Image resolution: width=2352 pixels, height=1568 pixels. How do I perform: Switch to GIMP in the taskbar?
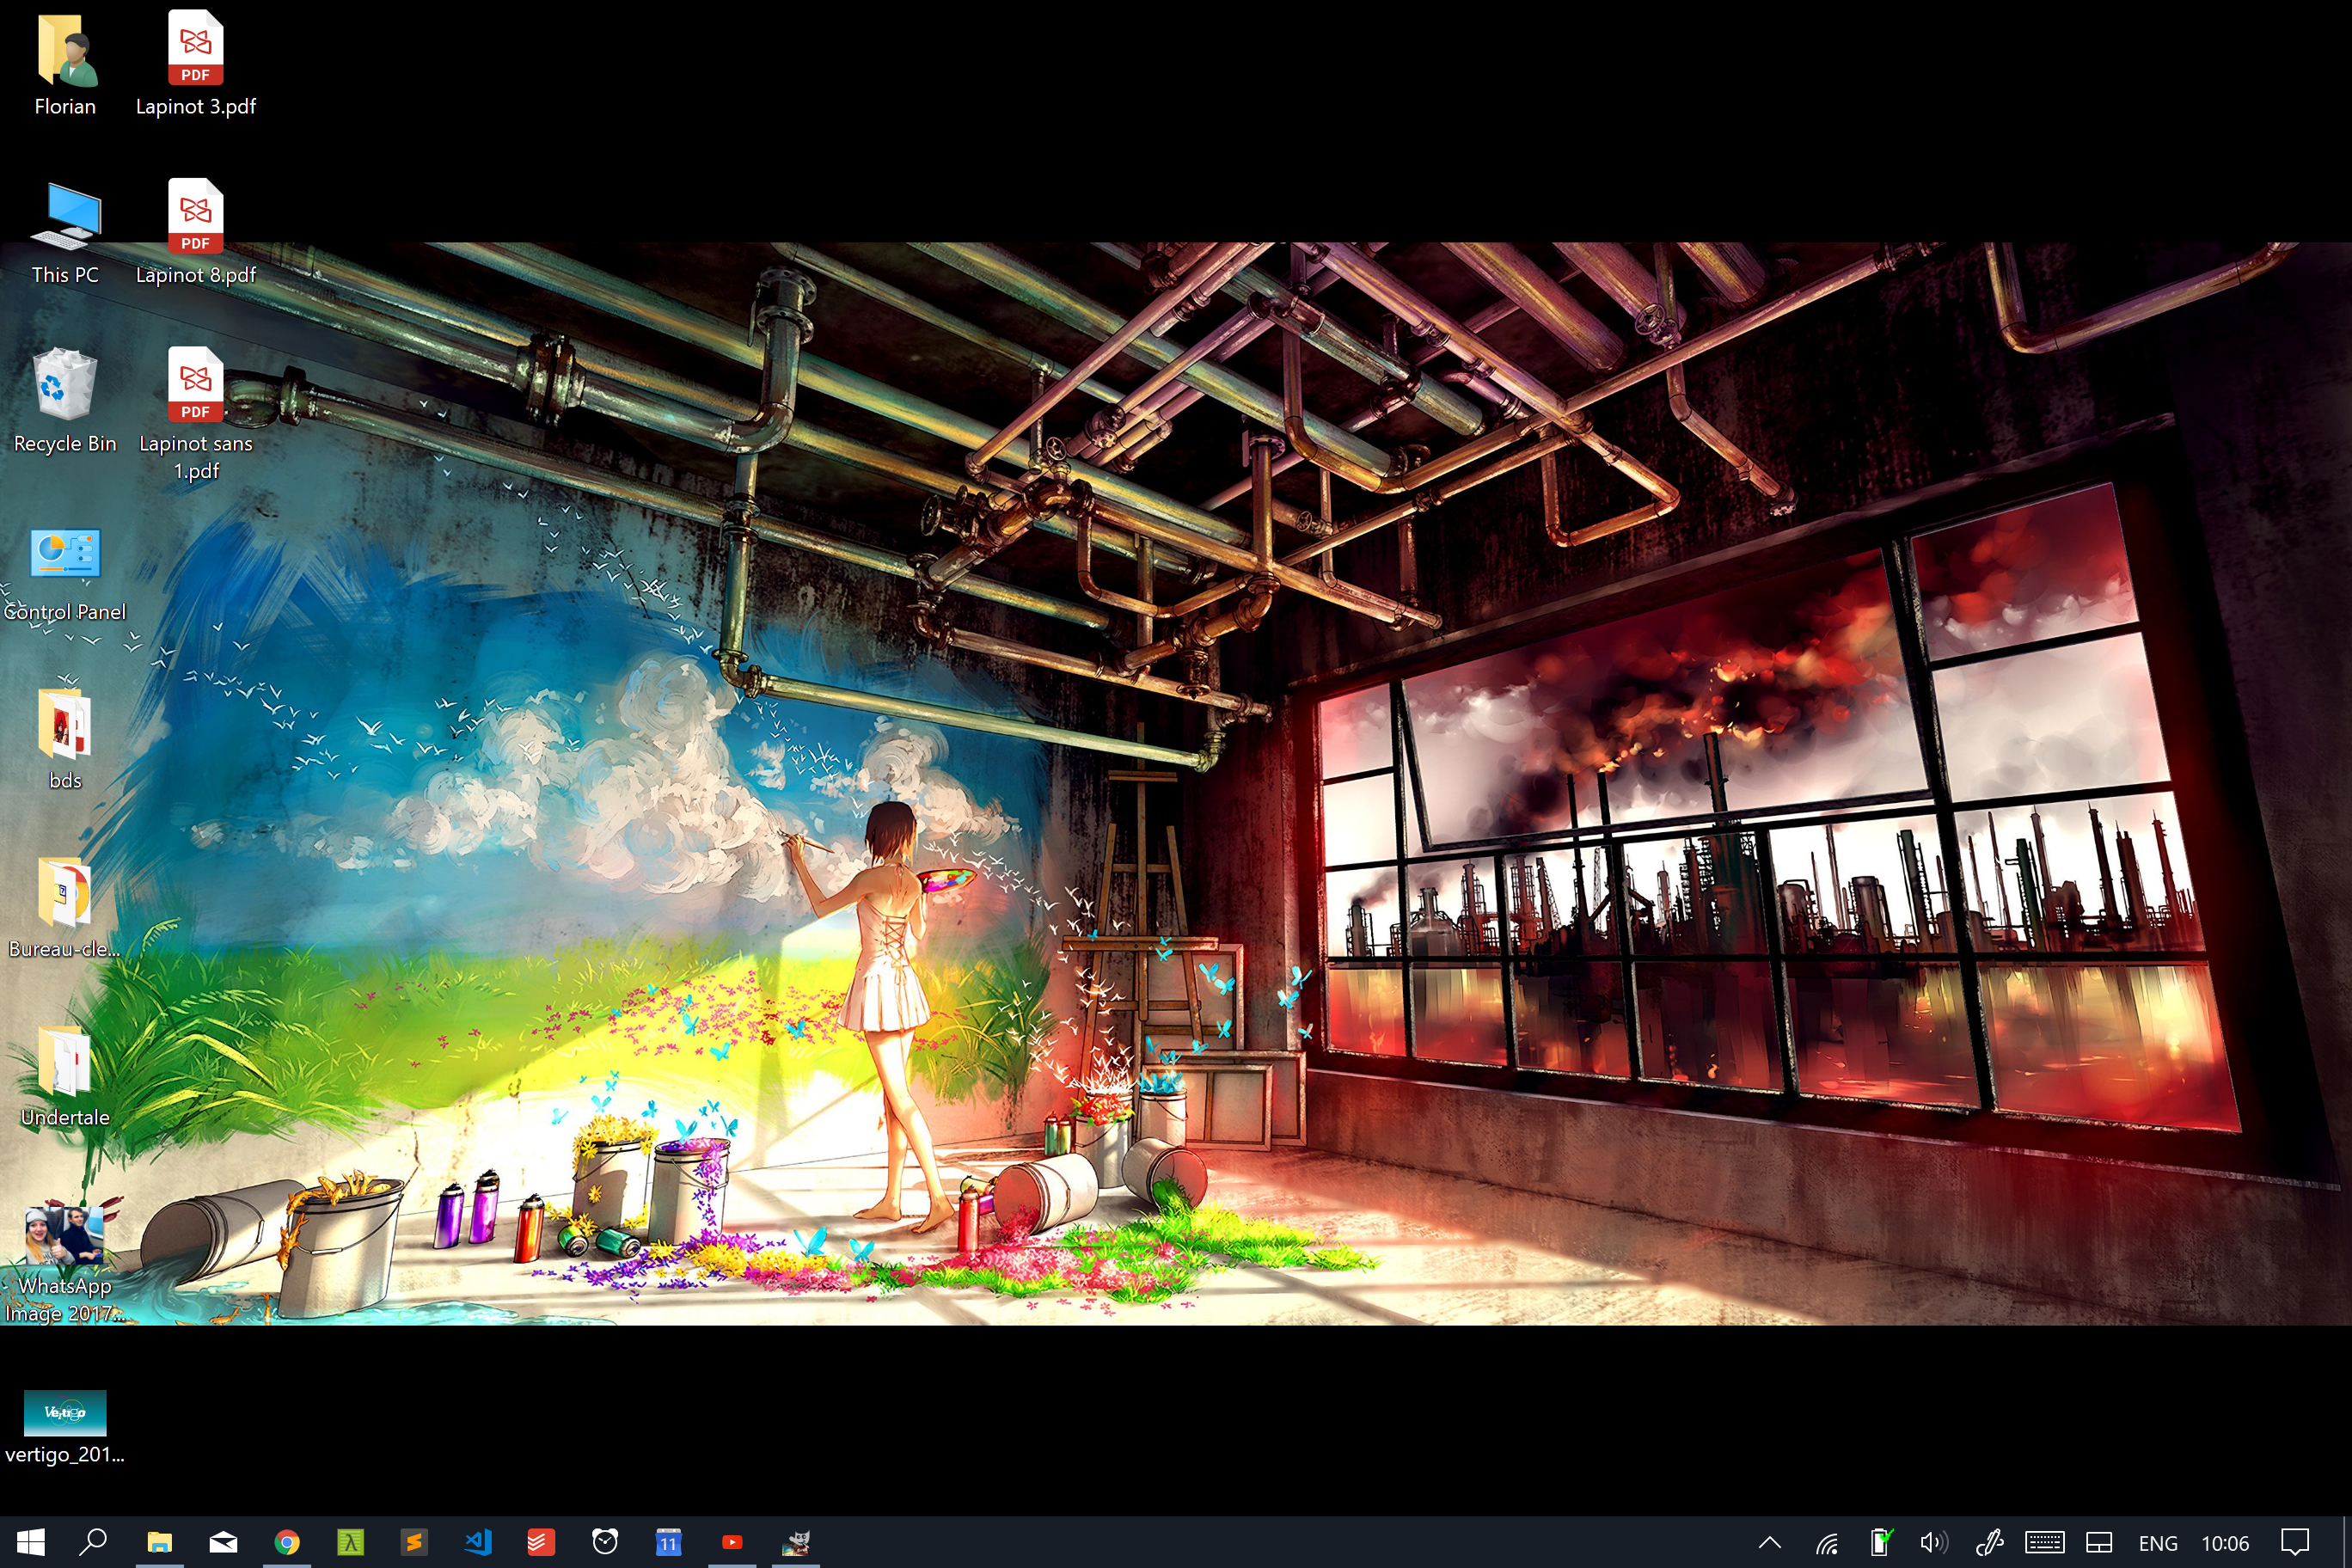pyautogui.click(x=796, y=1542)
